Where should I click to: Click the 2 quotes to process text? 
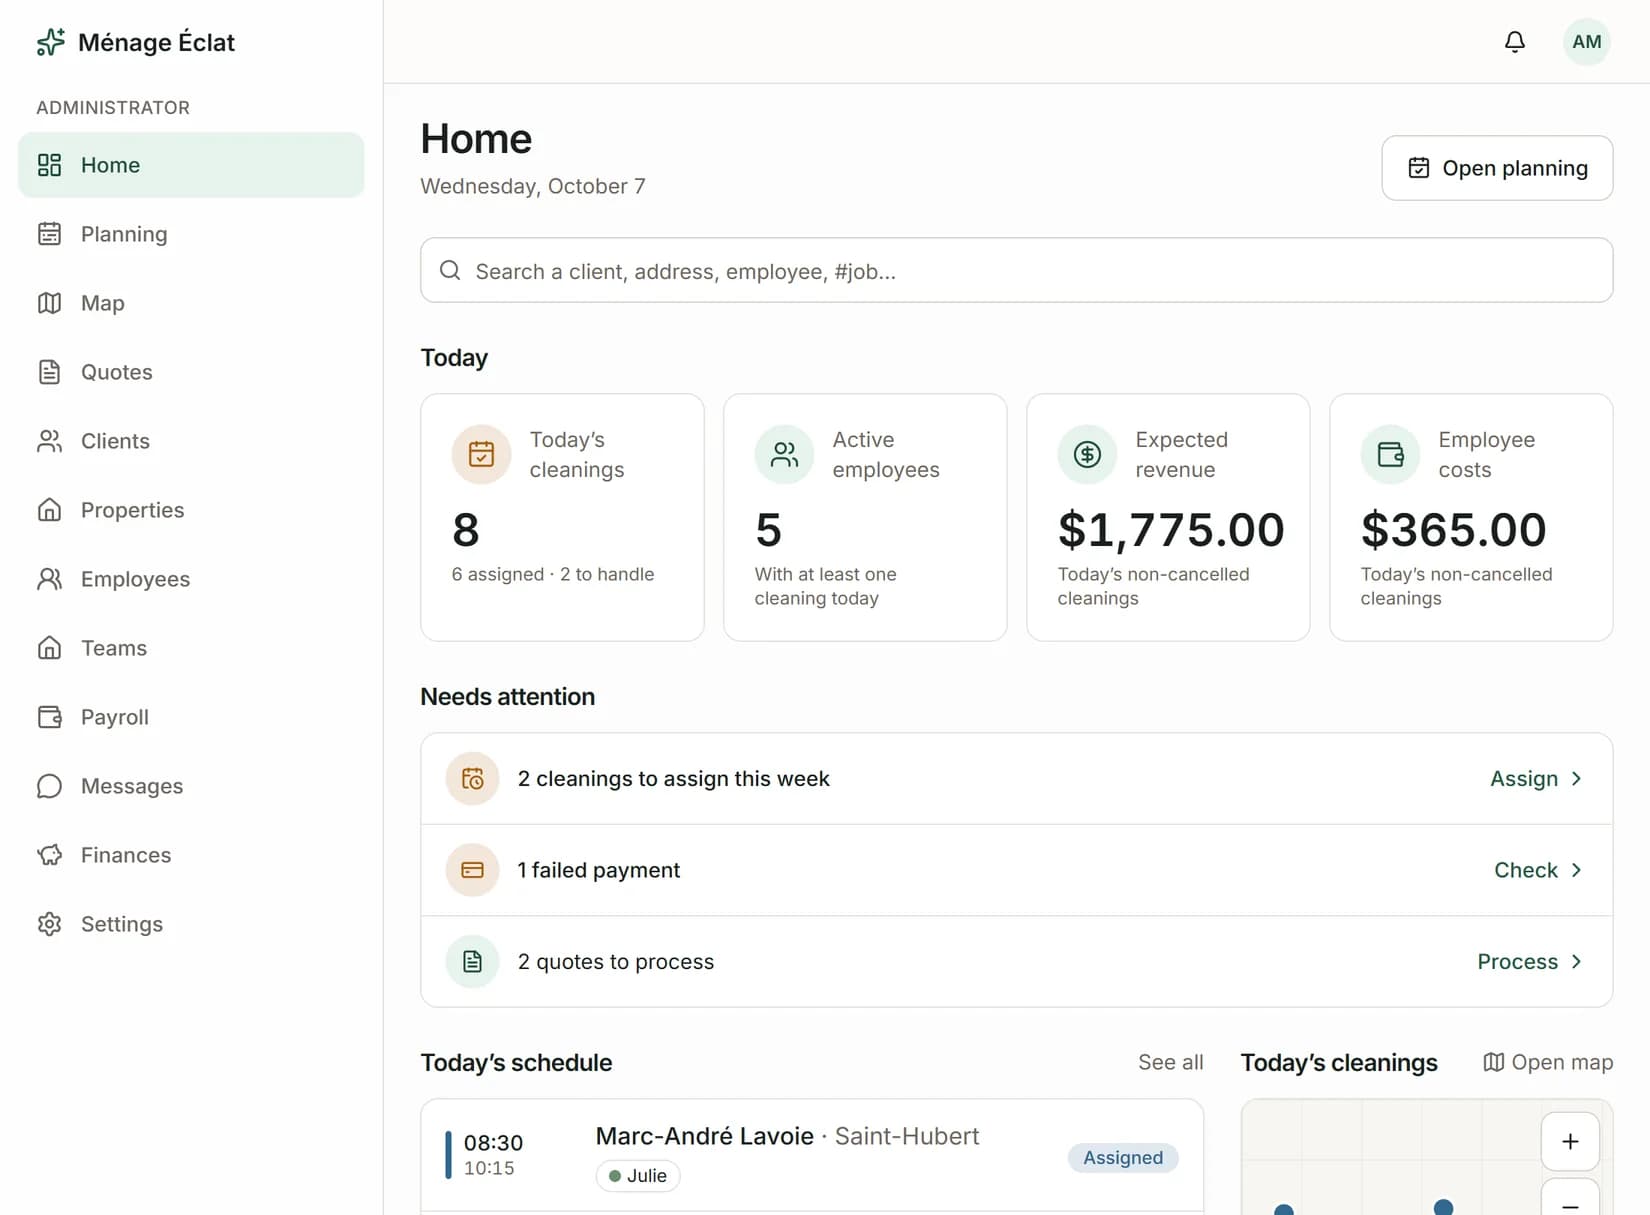pos(616,962)
